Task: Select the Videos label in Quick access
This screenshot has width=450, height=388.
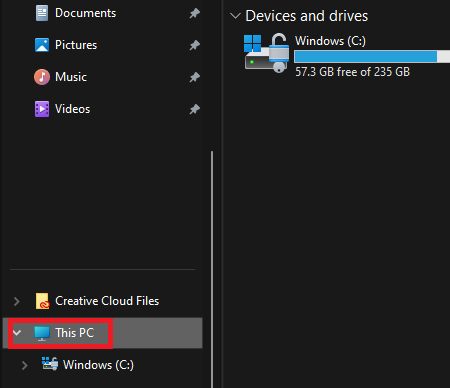Action: 73,109
